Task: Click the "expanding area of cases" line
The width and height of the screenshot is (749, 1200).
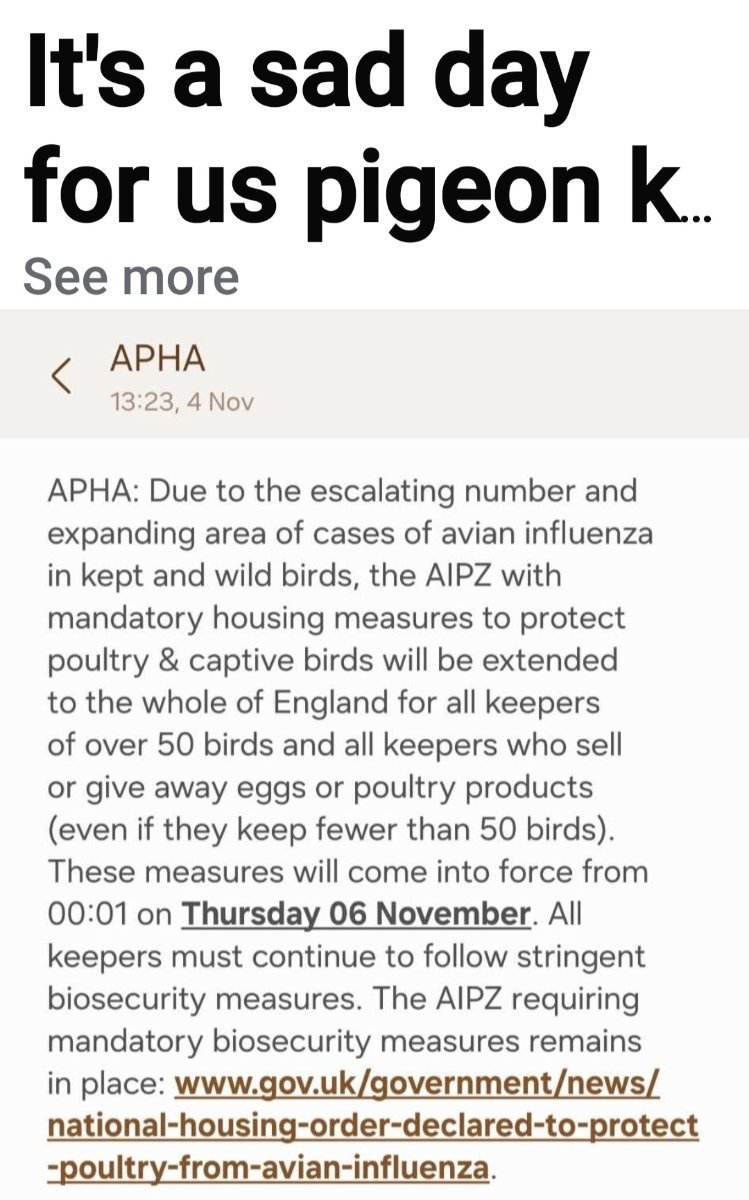Action: pos(349,533)
